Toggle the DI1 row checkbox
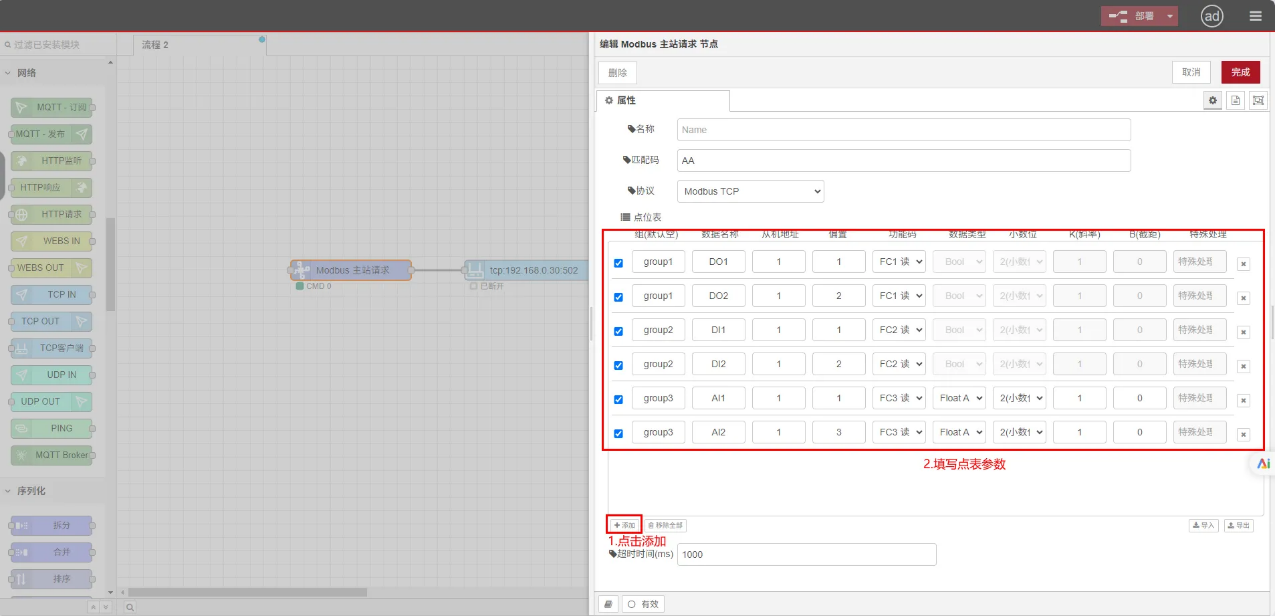The image size is (1275, 616). [x=618, y=331]
